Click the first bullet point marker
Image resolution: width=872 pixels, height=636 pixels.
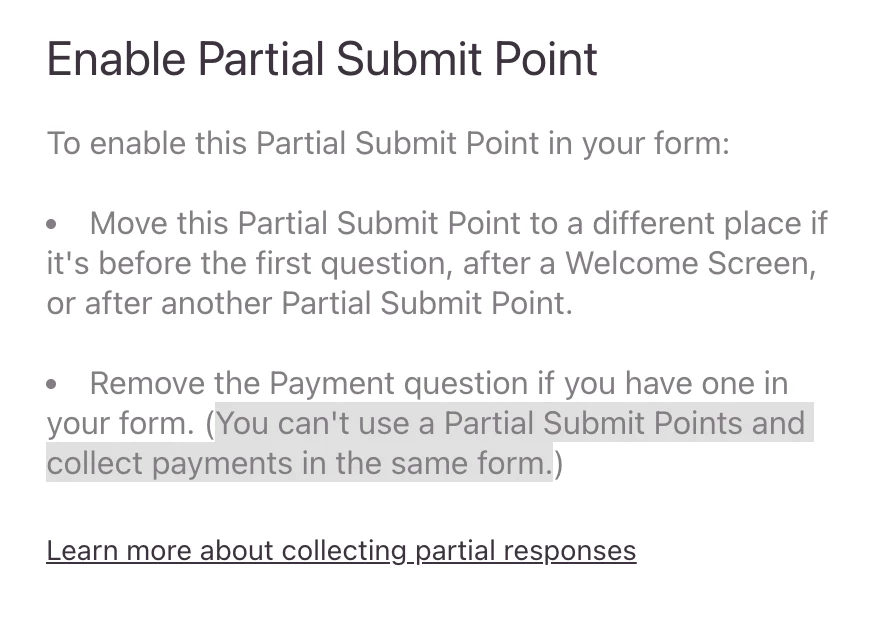coord(51,224)
